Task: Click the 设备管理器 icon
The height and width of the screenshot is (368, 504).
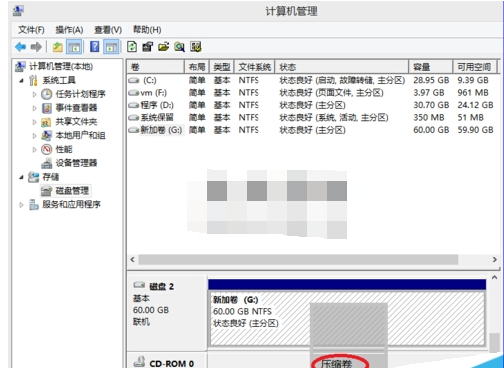Action: coord(47,163)
